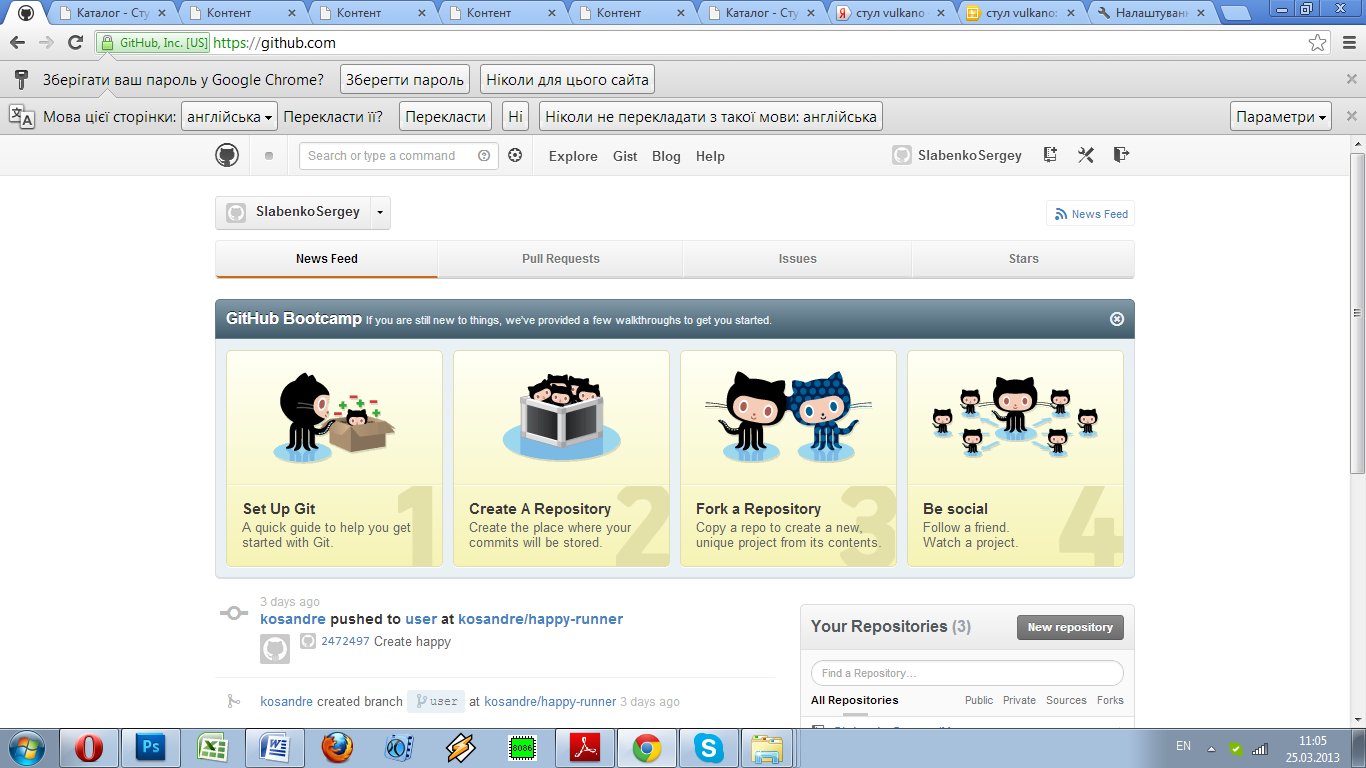Open Adobe Reader from the taskbar
Viewport: 1366px width, 768px height.
(x=585, y=747)
